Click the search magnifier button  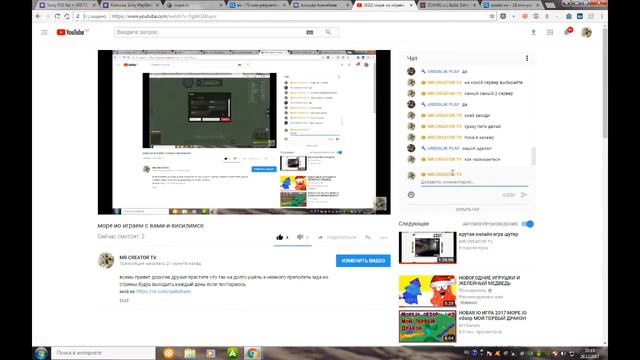(x=329, y=32)
